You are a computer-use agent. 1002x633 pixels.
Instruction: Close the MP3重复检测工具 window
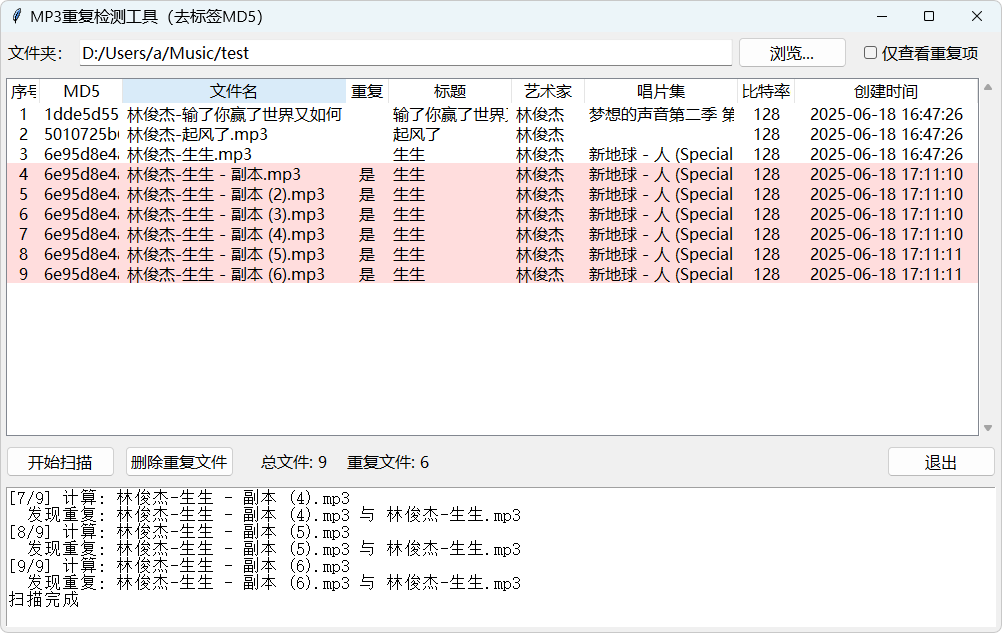pyautogui.click(x=976, y=16)
